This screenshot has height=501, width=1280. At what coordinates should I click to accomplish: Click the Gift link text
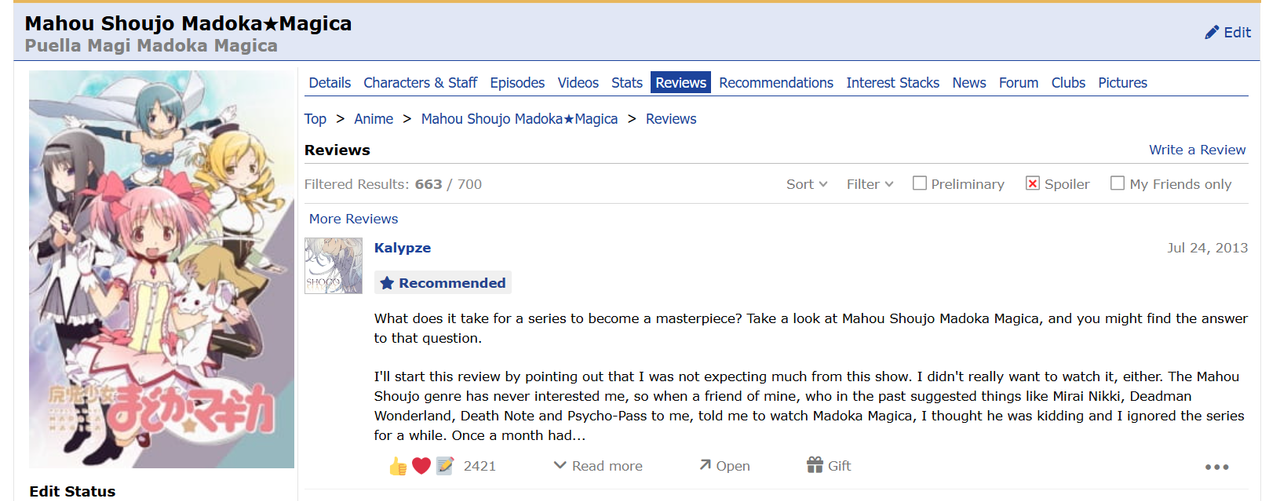(x=840, y=466)
